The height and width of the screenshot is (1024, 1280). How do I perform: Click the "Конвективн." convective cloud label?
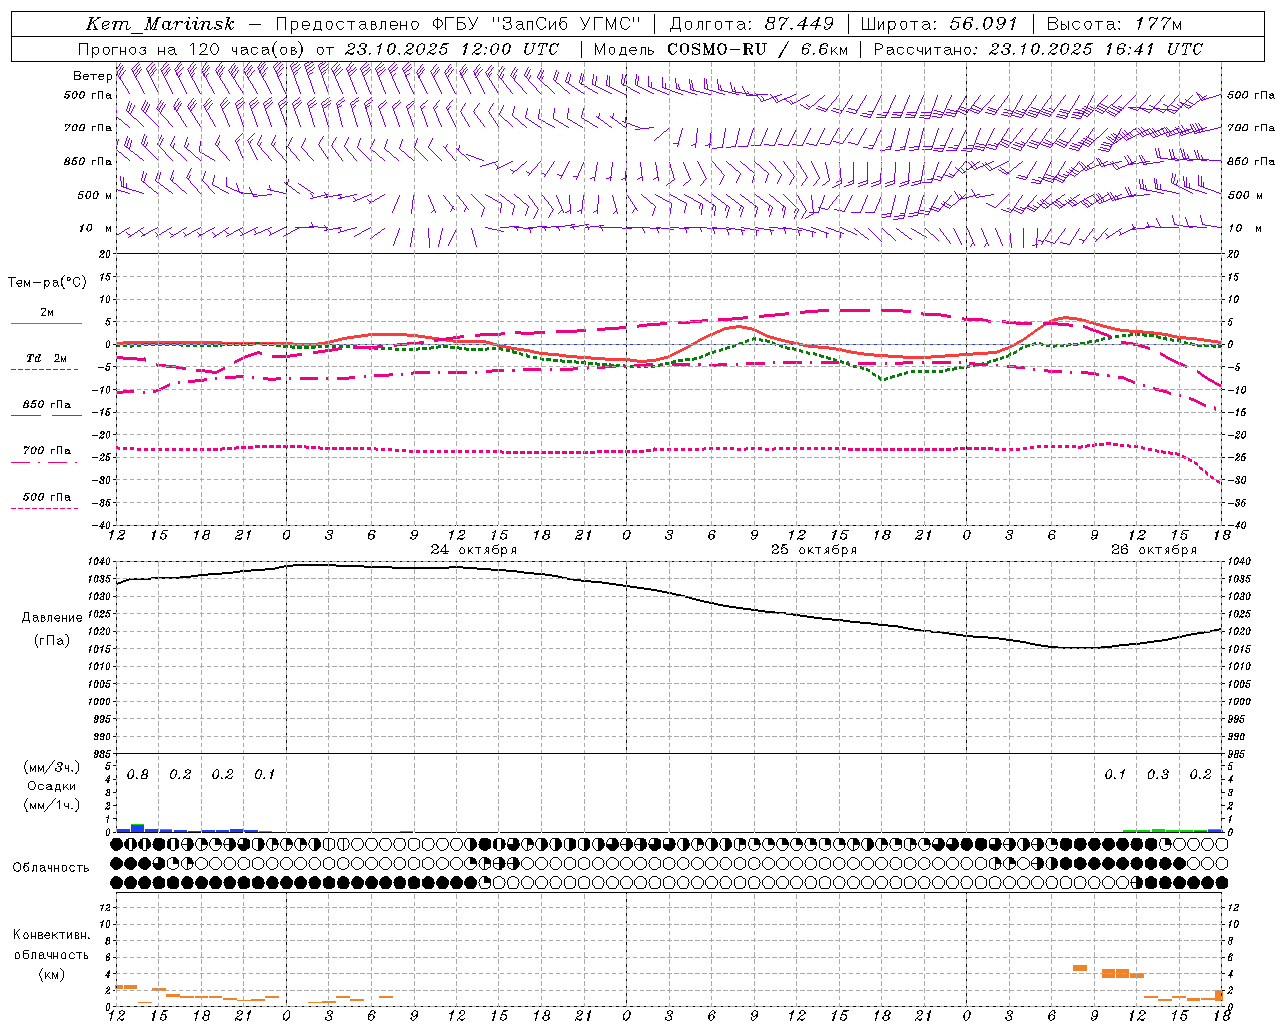point(51,935)
